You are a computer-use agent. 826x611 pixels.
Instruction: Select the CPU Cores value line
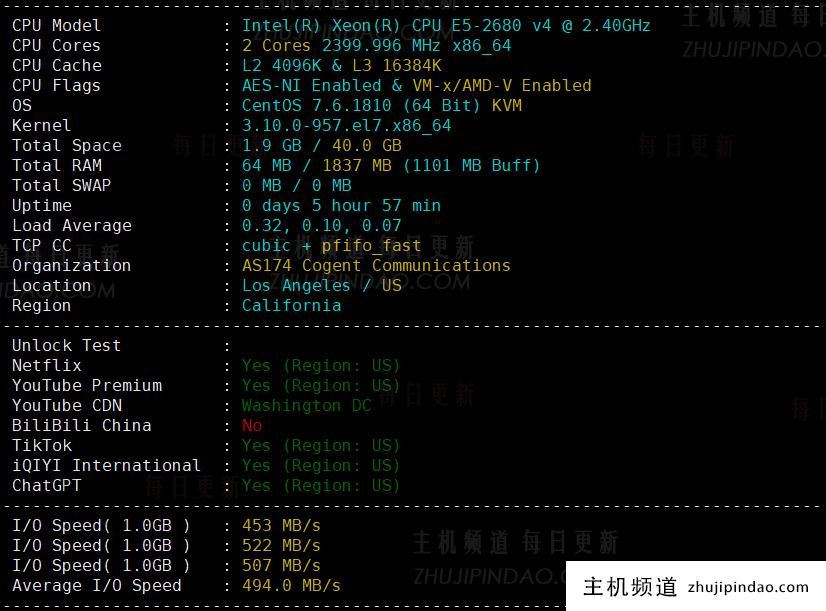point(376,45)
